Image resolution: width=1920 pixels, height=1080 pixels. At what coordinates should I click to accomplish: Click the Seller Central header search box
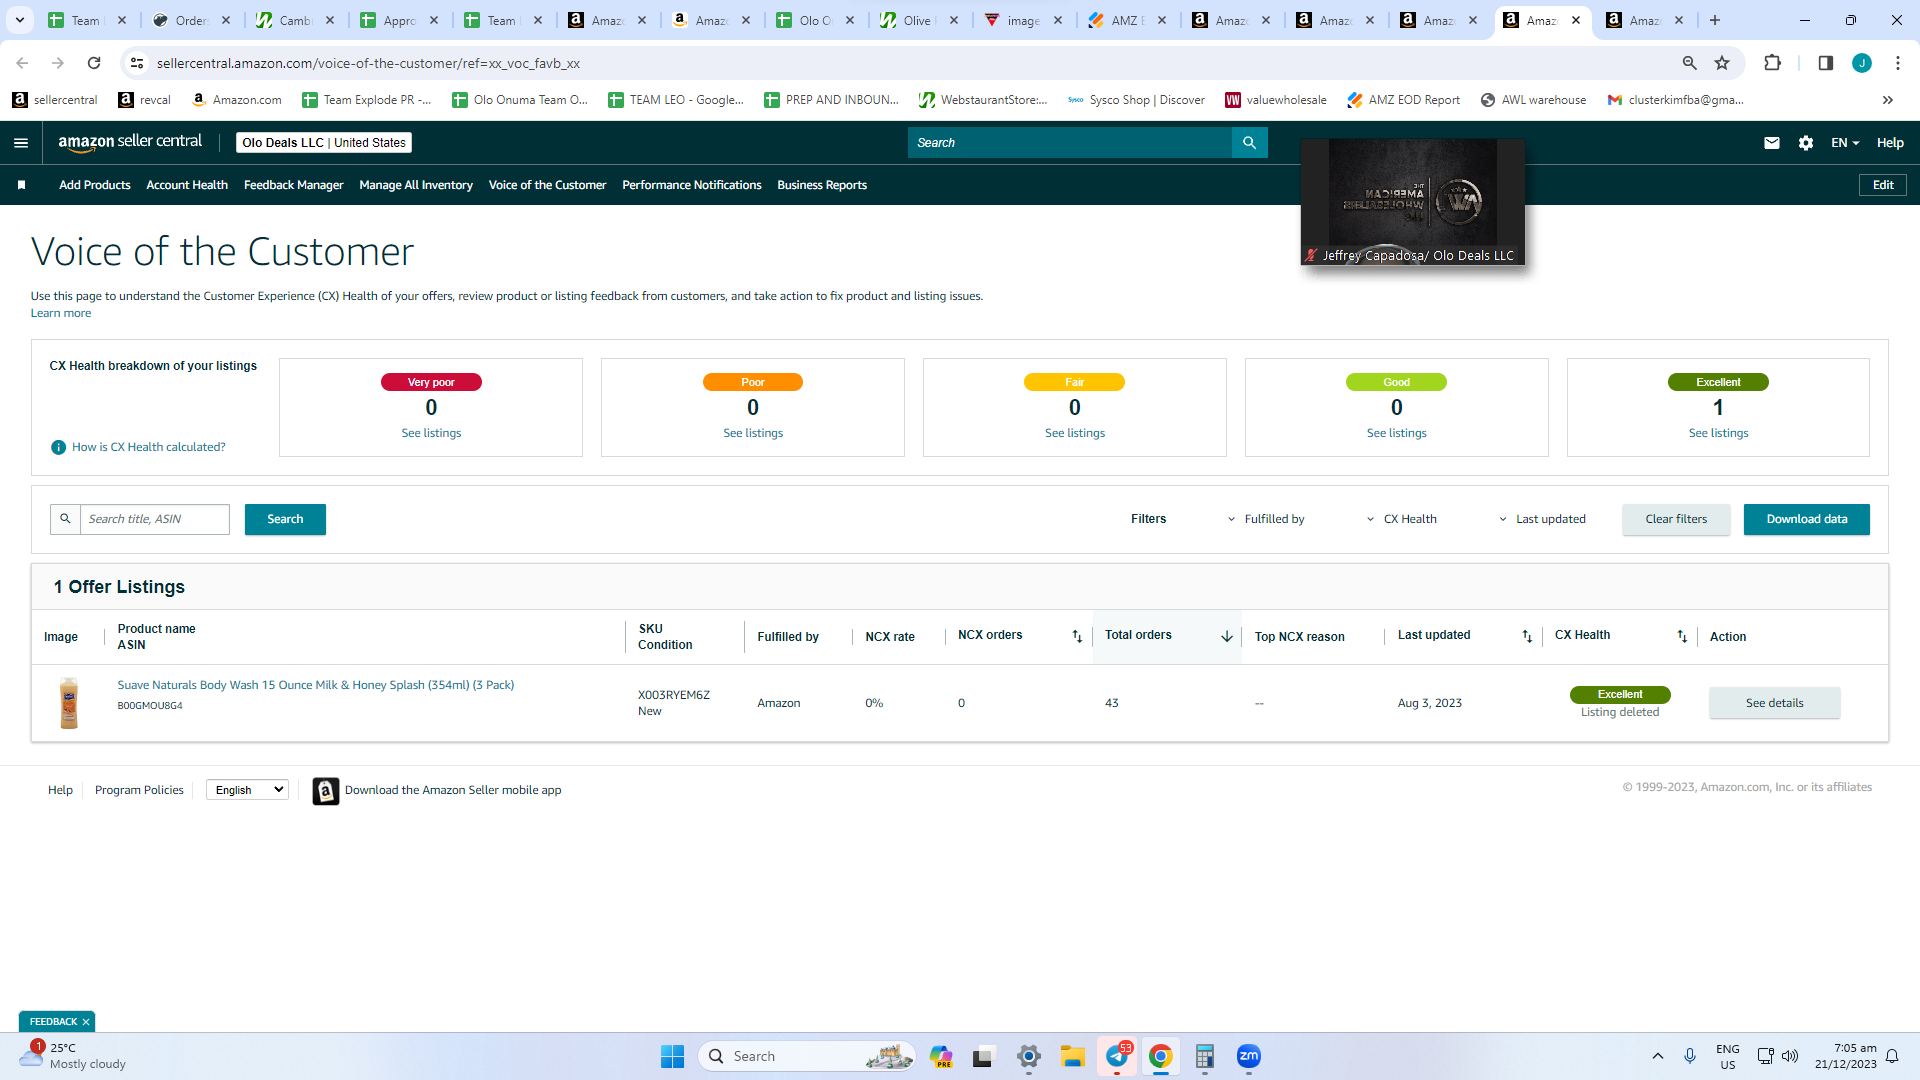pos(1070,143)
